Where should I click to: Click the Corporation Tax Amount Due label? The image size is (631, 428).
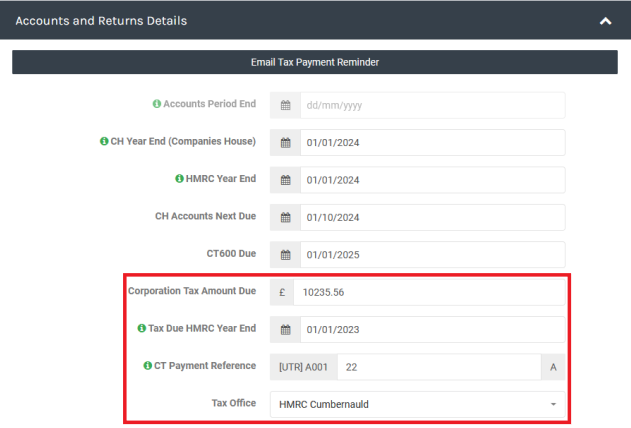tap(192, 291)
